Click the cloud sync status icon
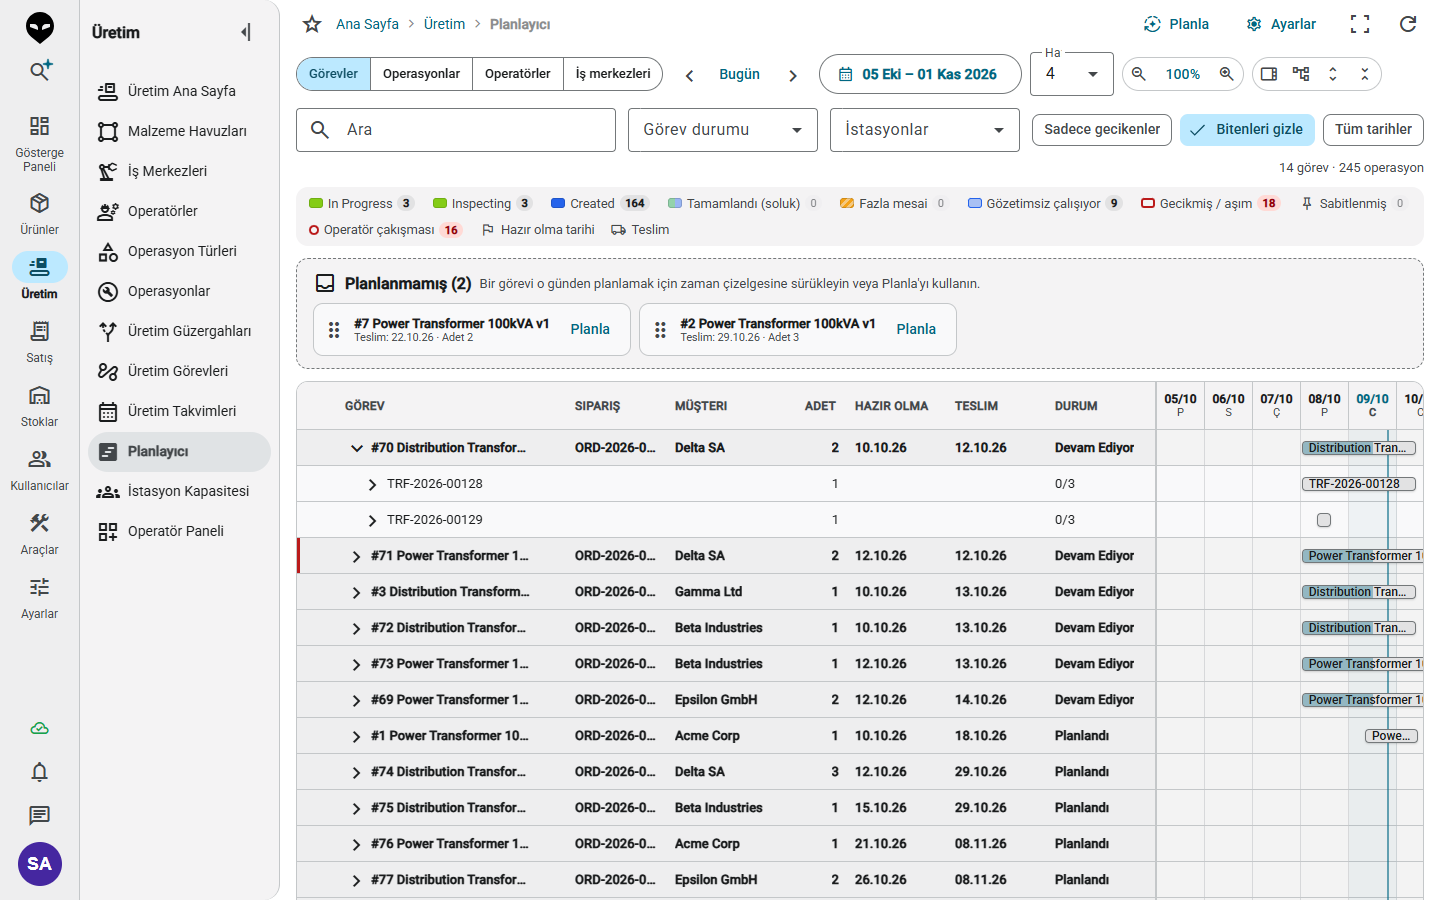Screen dimensions: 1440x900 (40, 728)
